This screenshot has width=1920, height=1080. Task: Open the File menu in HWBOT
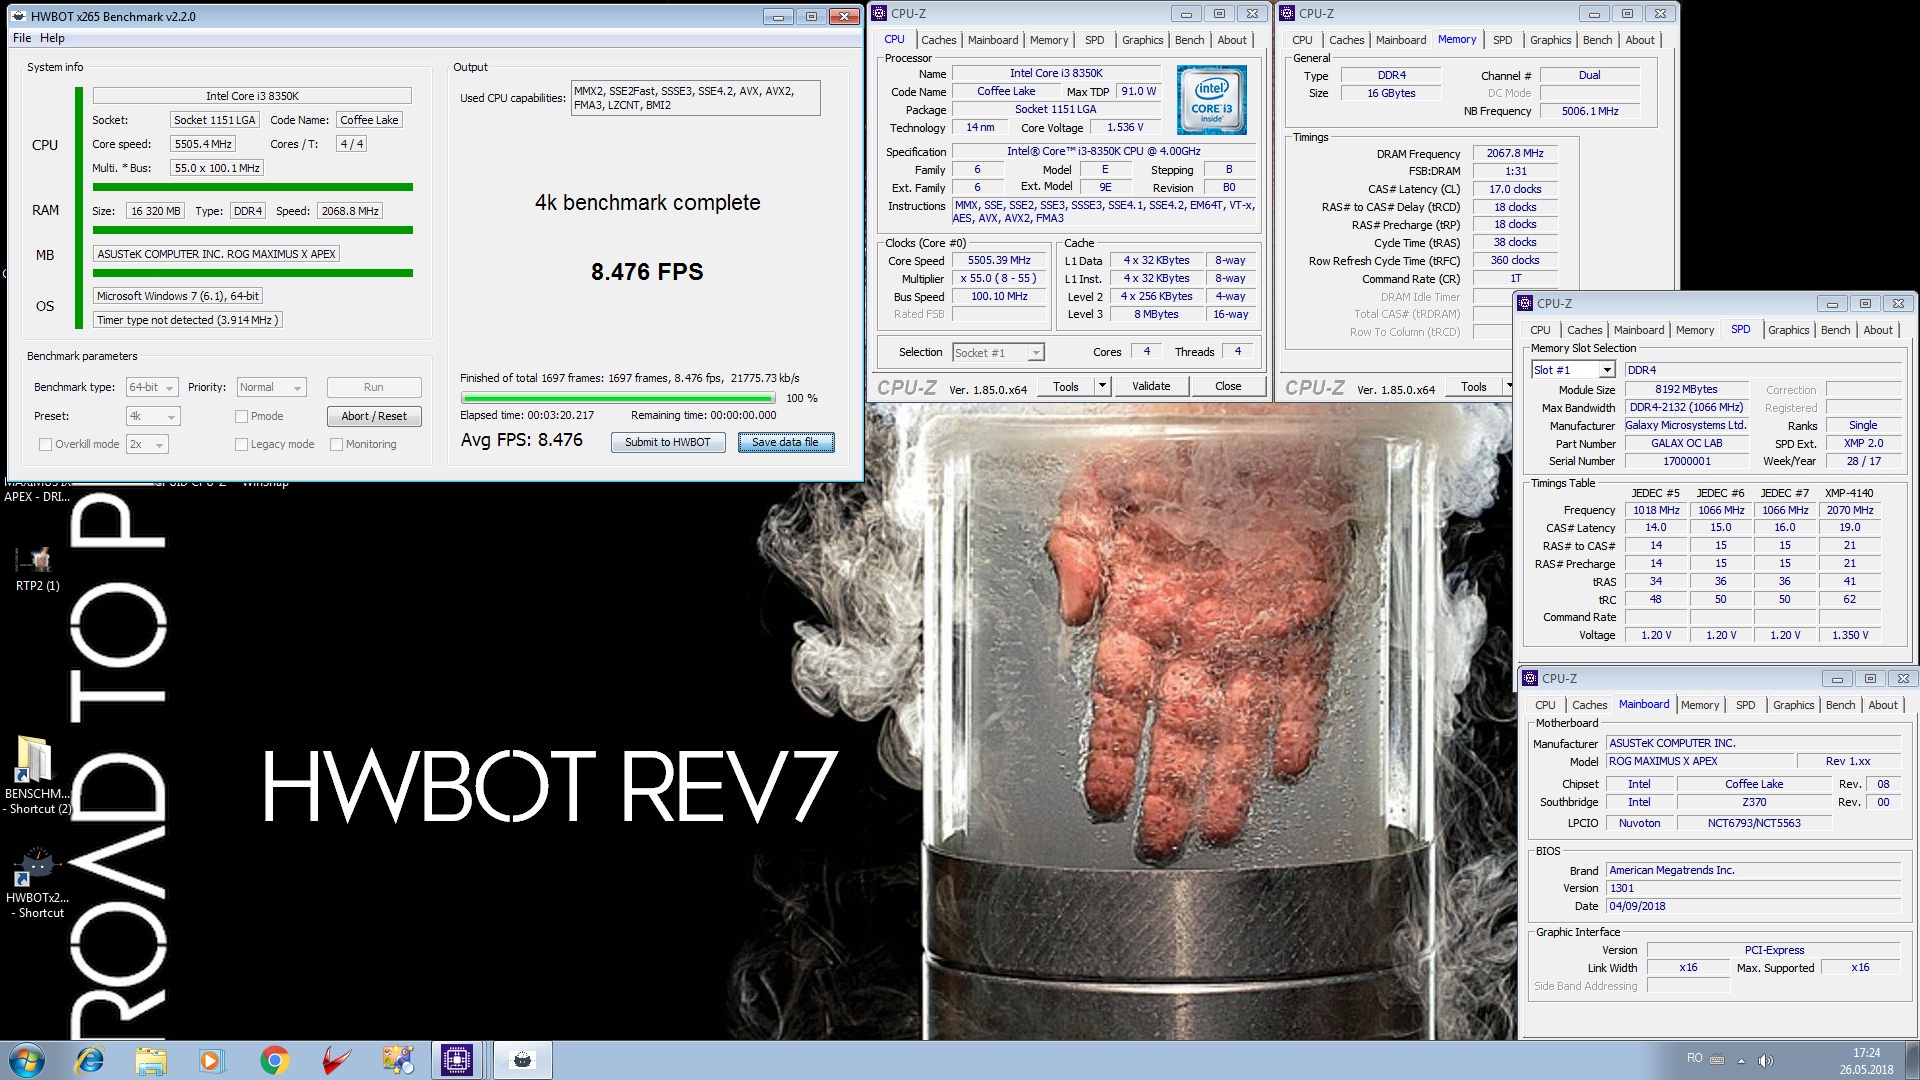pos(22,38)
